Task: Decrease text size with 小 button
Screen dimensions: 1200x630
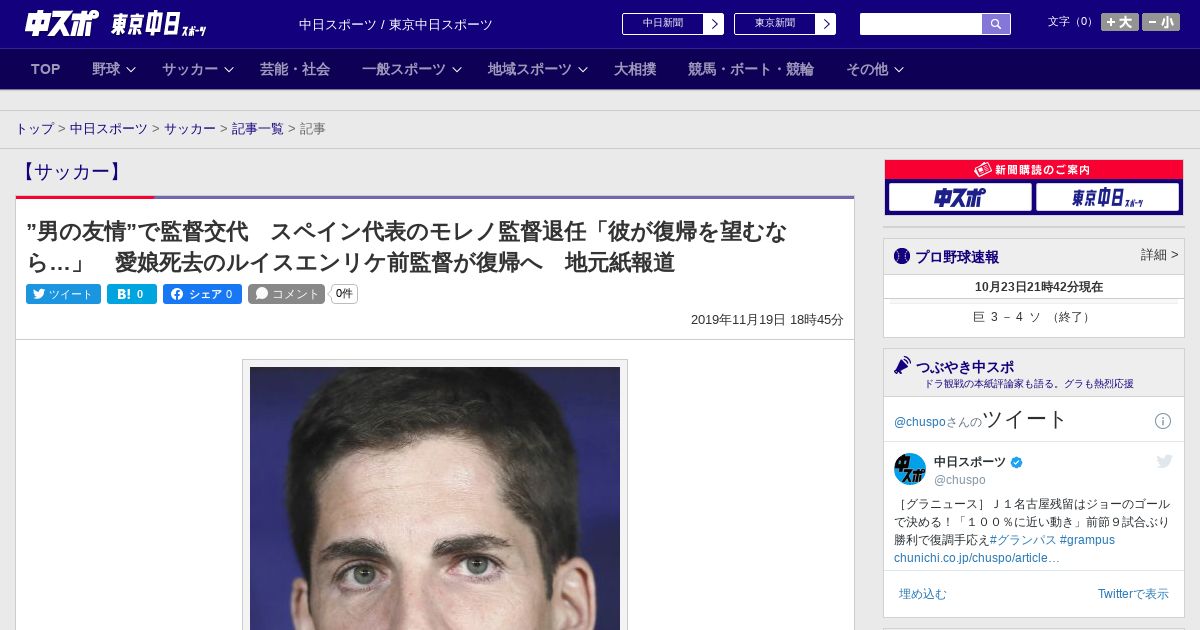Action: pos(1161,22)
